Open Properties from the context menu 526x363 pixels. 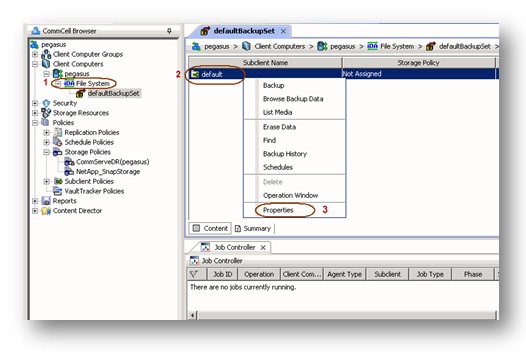point(295,210)
